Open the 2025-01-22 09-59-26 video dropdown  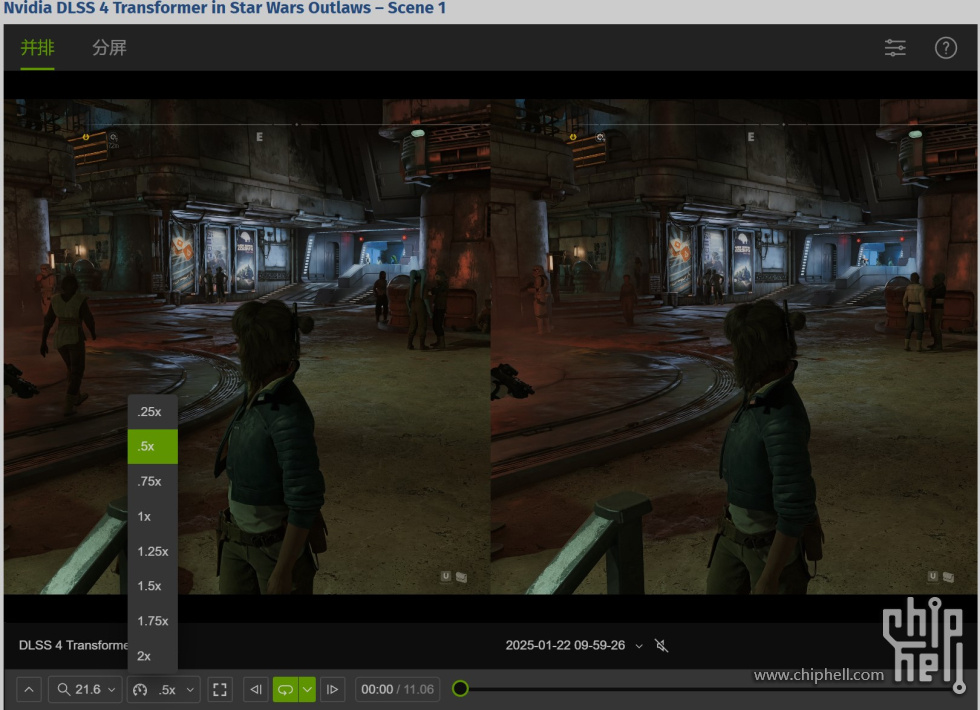[574, 646]
